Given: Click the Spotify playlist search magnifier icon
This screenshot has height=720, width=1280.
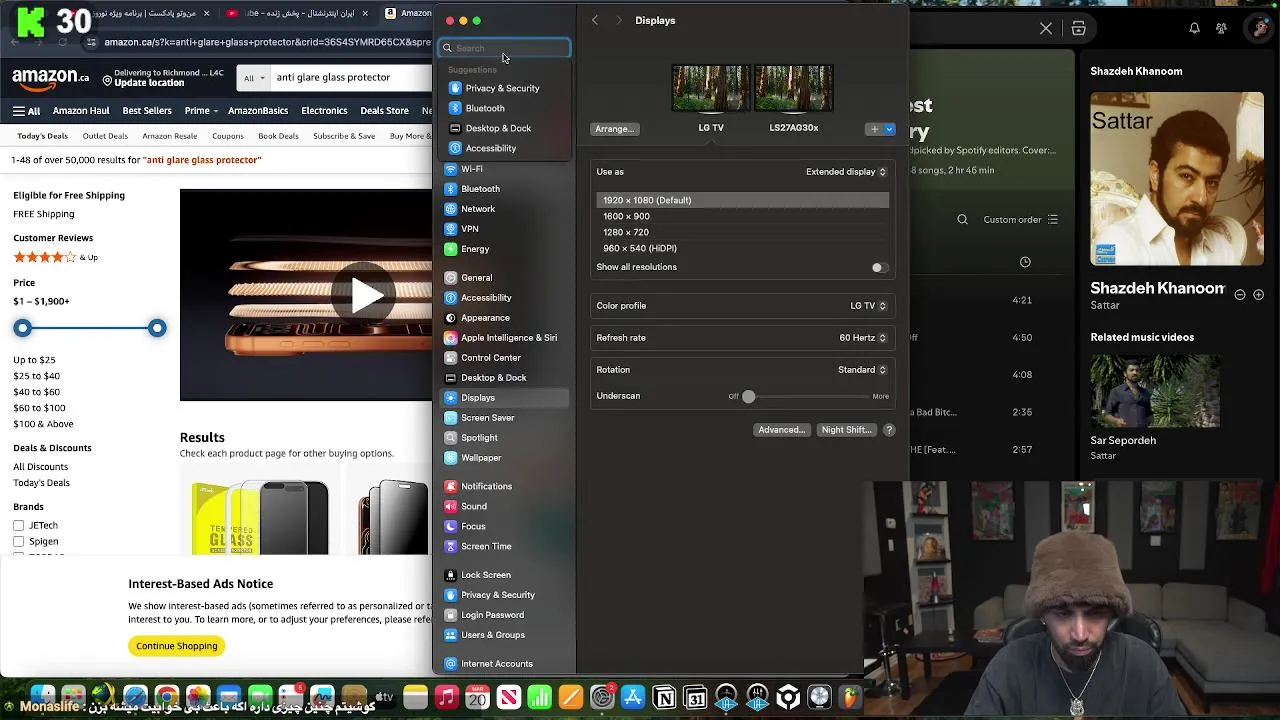Looking at the screenshot, I should (x=962, y=220).
